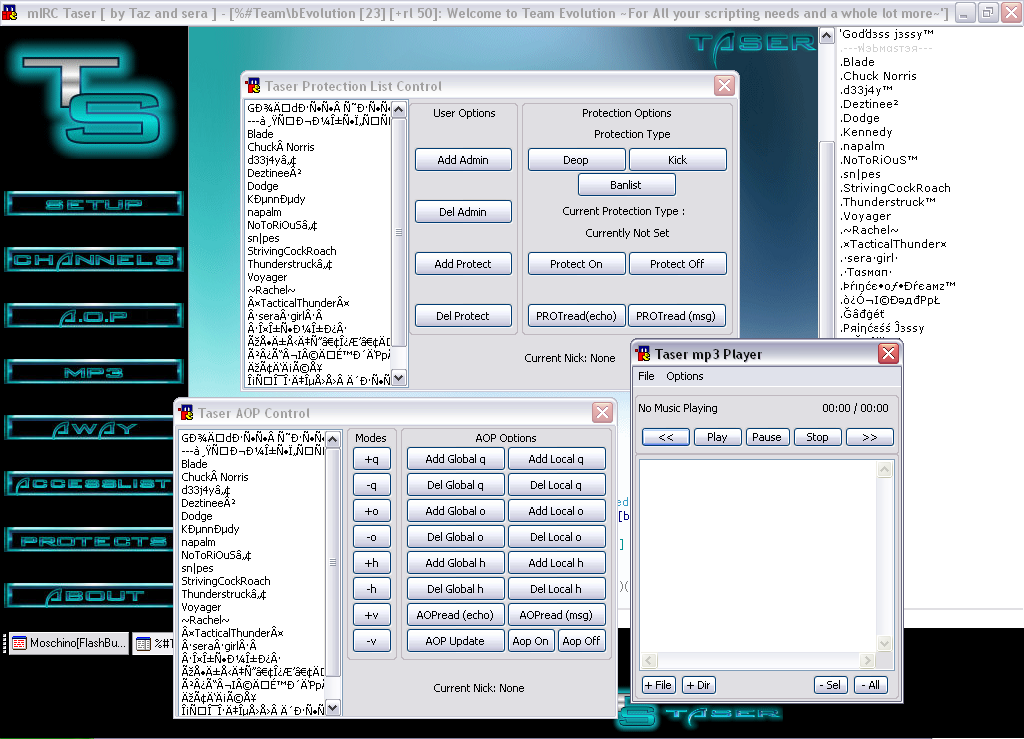This screenshot has height=739, width=1024.
Task: Click Pause in the mp3 Player
Action: point(767,437)
